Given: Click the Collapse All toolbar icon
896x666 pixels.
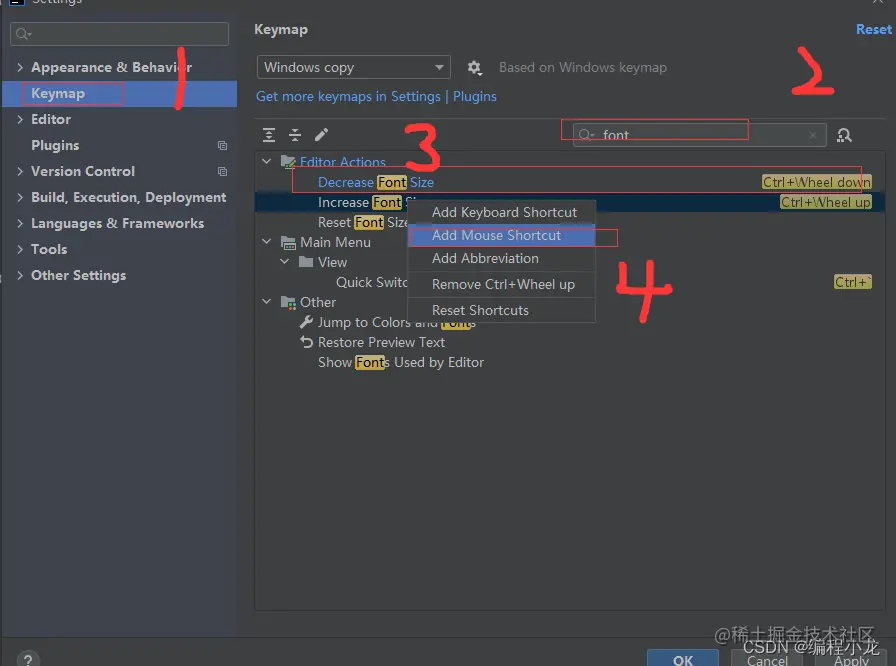Looking at the screenshot, I should tap(295, 135).
